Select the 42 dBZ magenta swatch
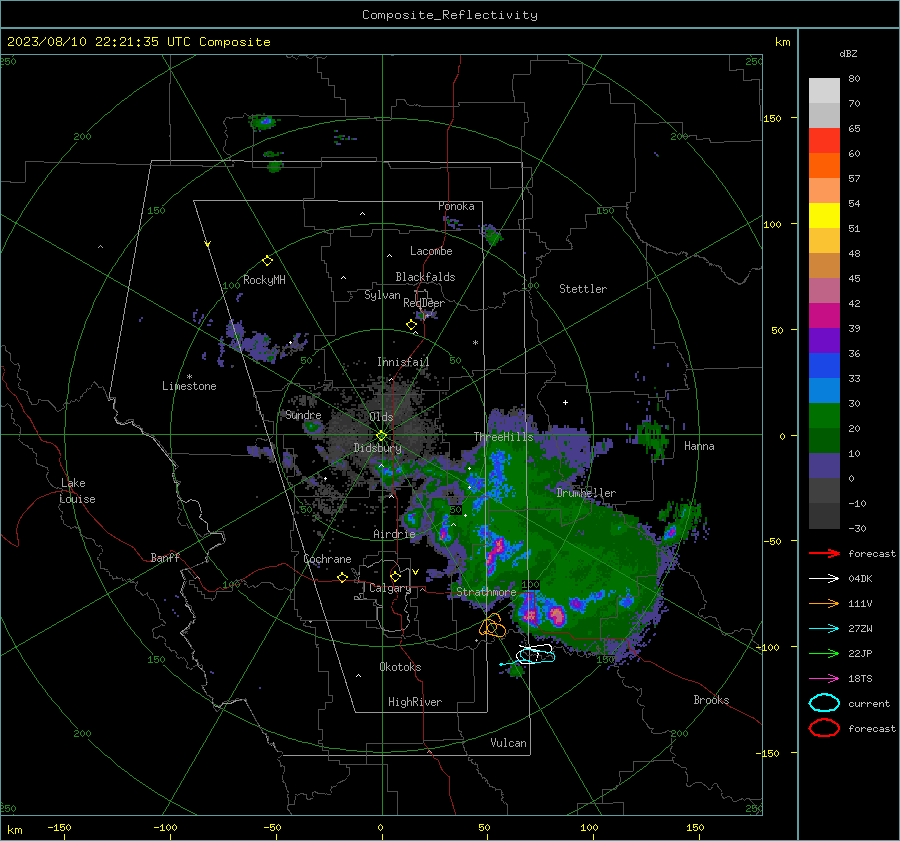 tap(824, 315)
